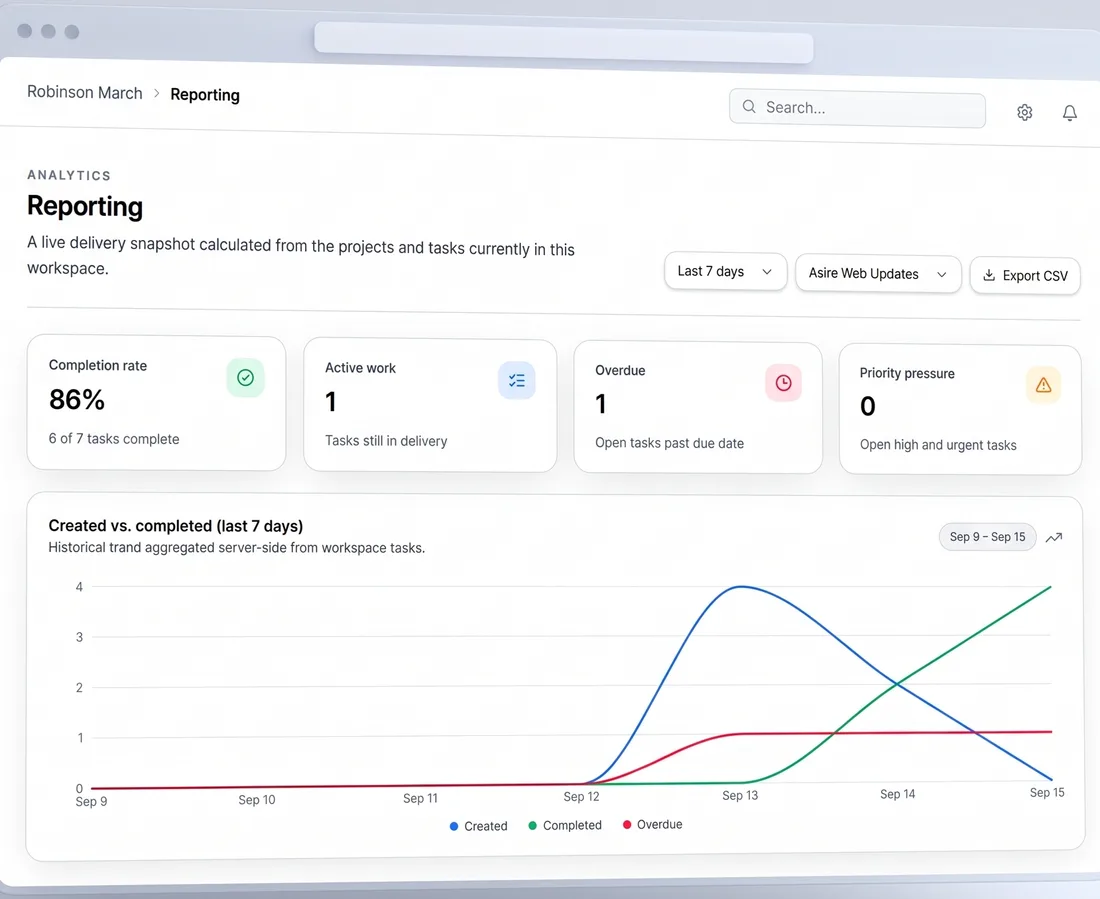Click the Sep 15 axis label
This screenshot has width=1100, height=899.
point(1047,792)
